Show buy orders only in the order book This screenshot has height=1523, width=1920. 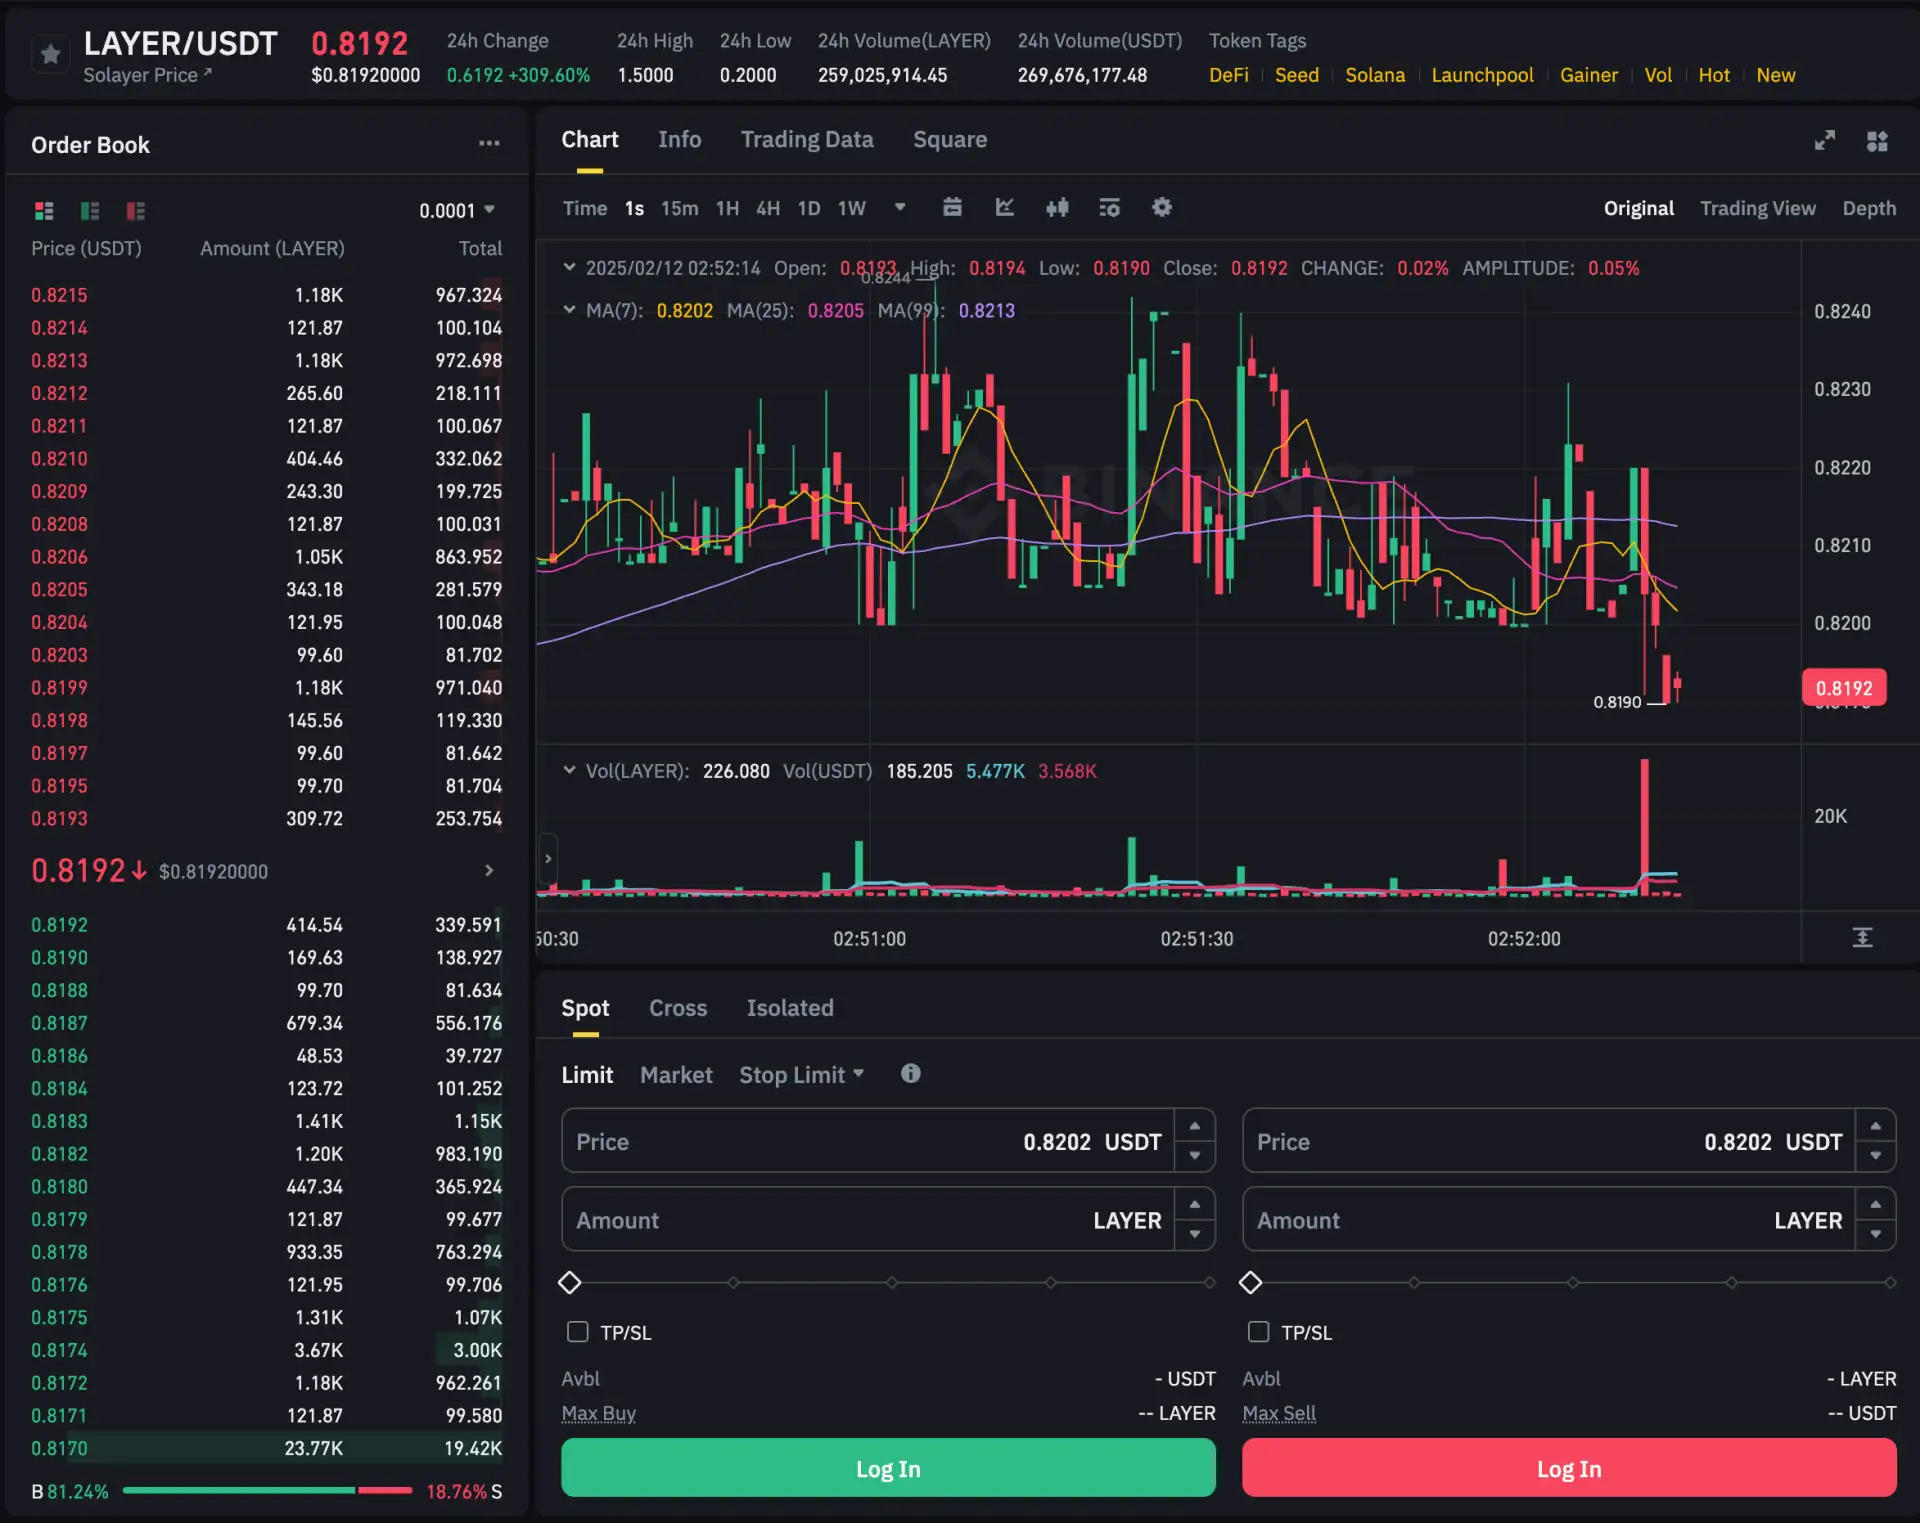coord(90,211)
